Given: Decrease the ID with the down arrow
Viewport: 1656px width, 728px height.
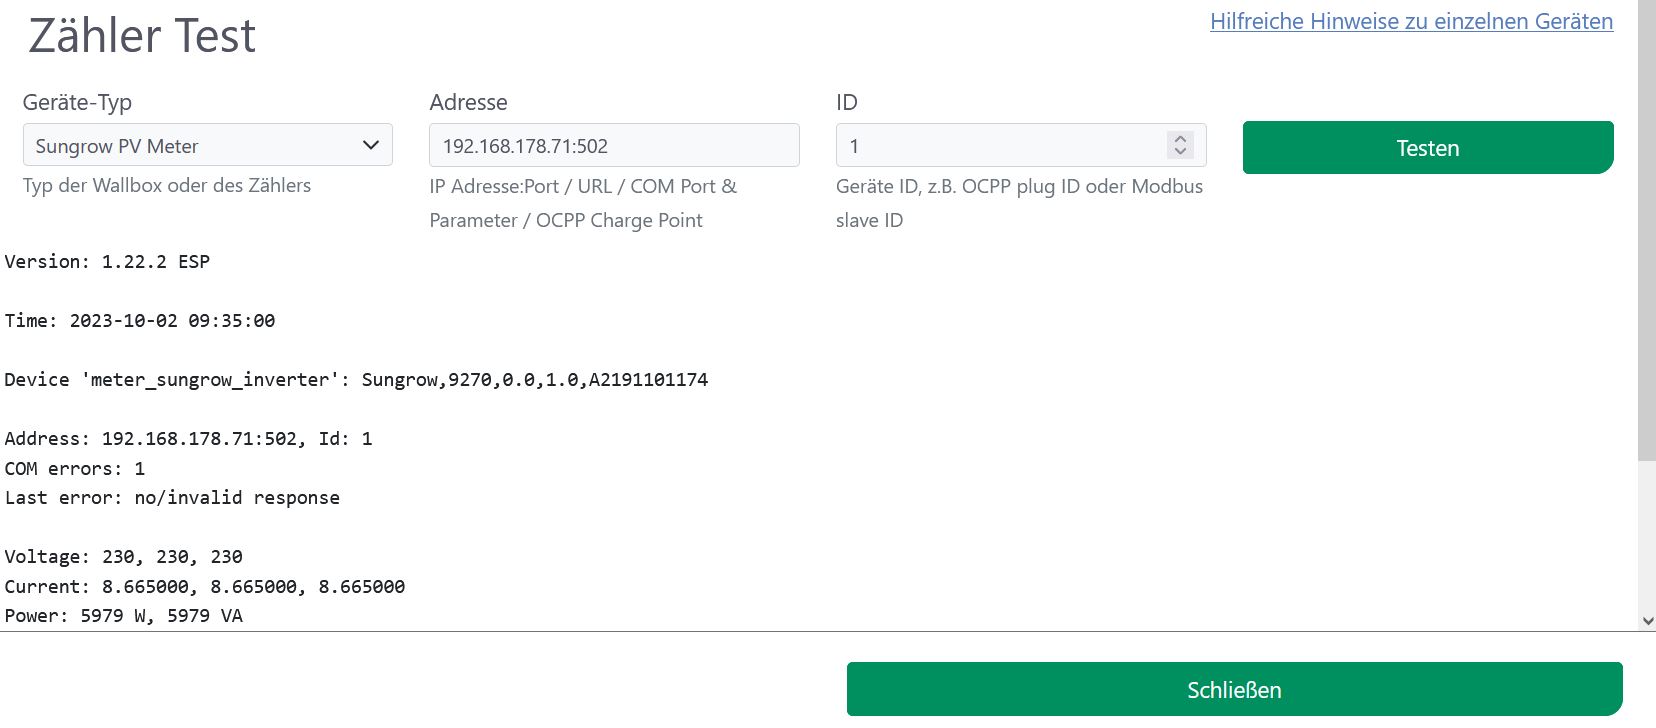Looking at the screenshot, I should tap(1181, 153).
